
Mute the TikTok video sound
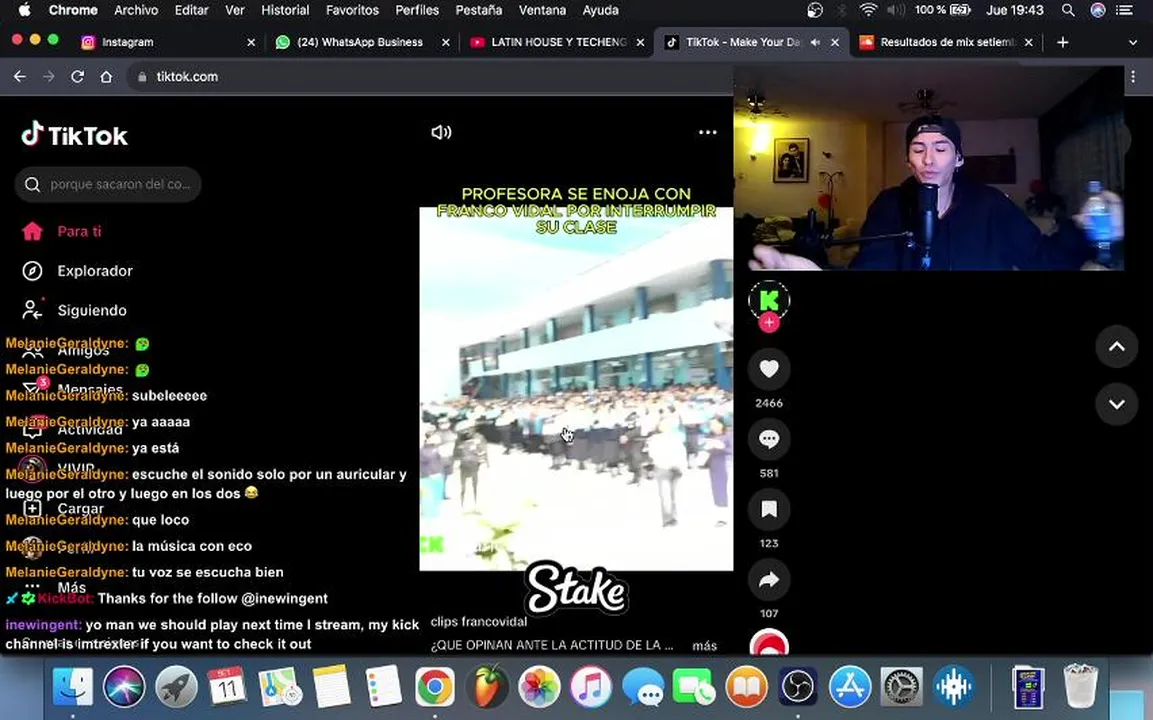click(441, 132)
